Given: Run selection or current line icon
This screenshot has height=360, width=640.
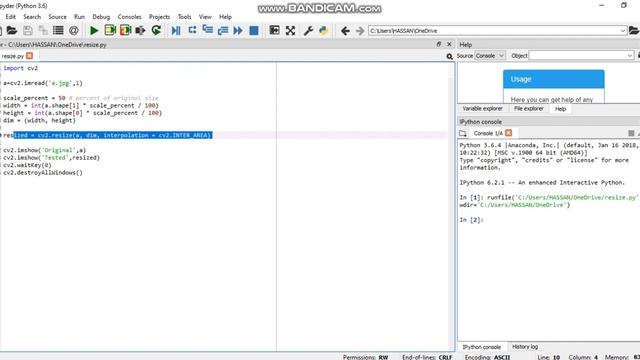Looking at the screenshot, I should (140, 31).
